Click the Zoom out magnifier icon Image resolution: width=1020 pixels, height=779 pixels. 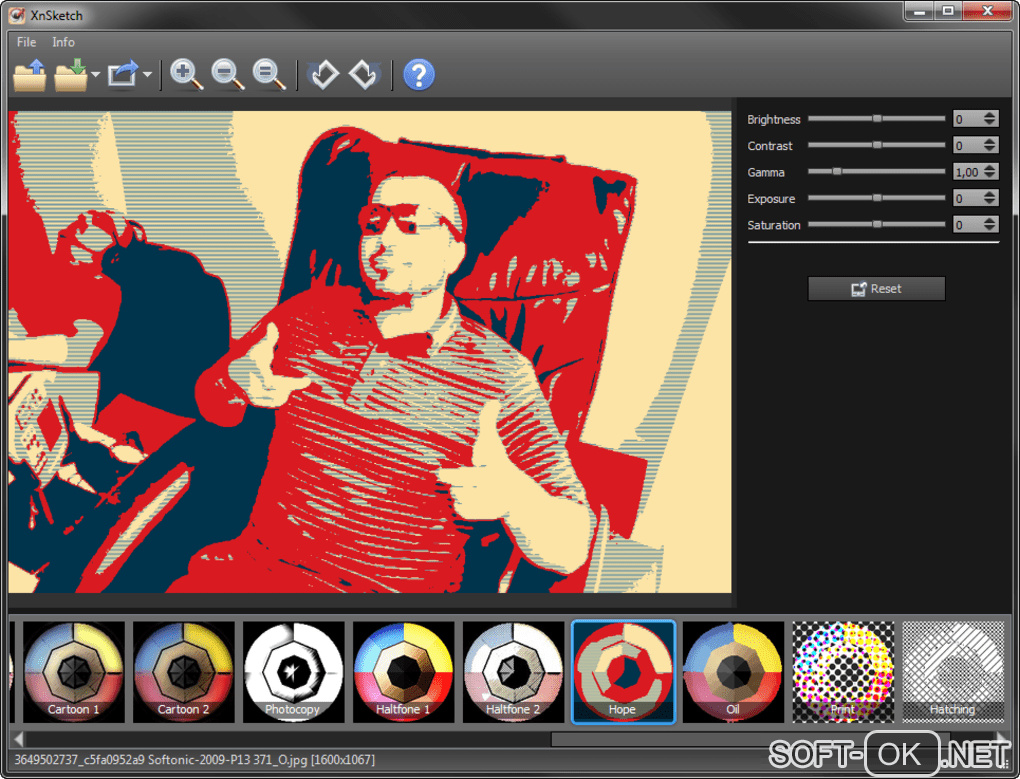[228, 74]
